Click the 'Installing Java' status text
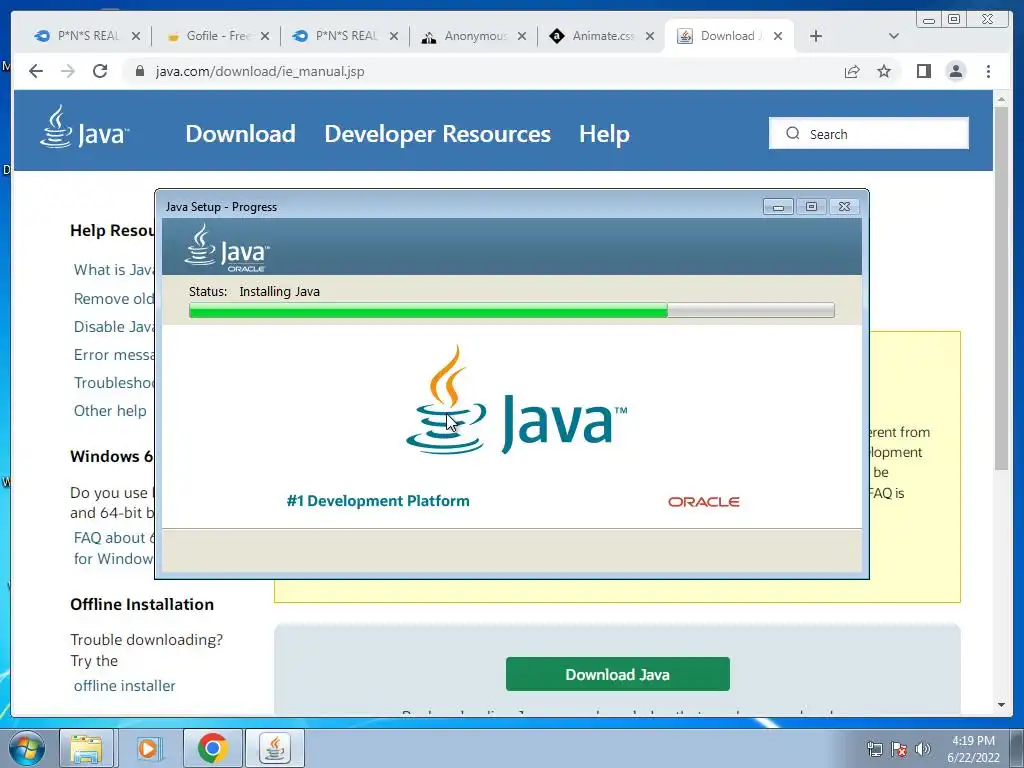Image resolution: width=1024 pixels, height=768 pixels. 280,291
